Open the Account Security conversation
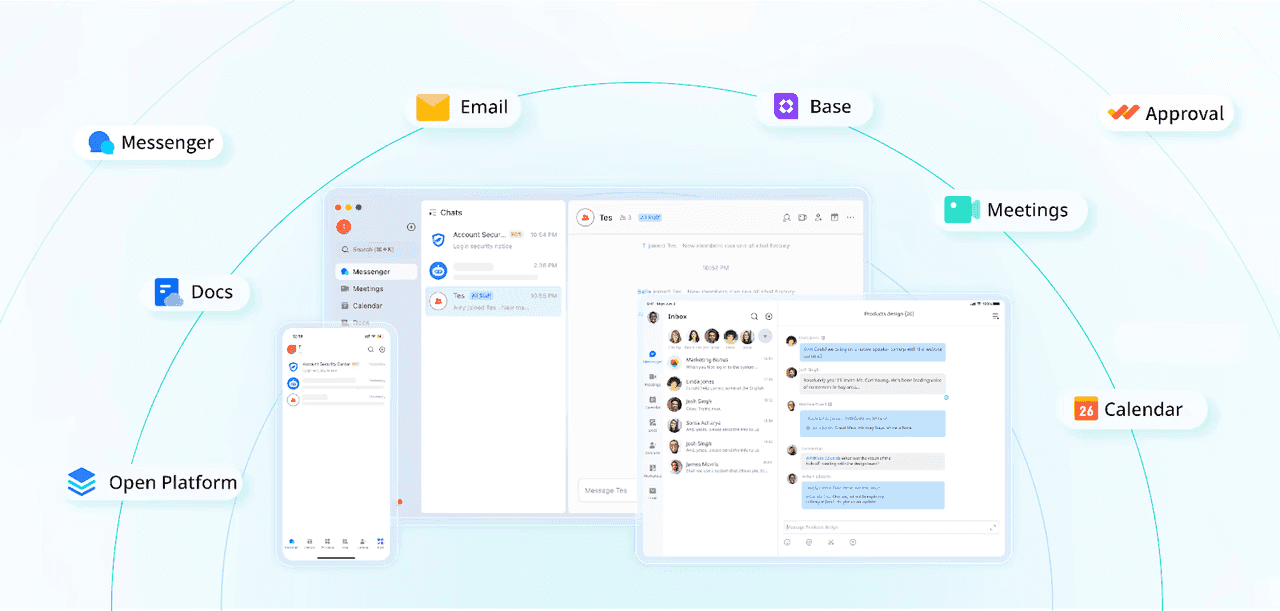 pyautogui.click(x=490, y=240)
